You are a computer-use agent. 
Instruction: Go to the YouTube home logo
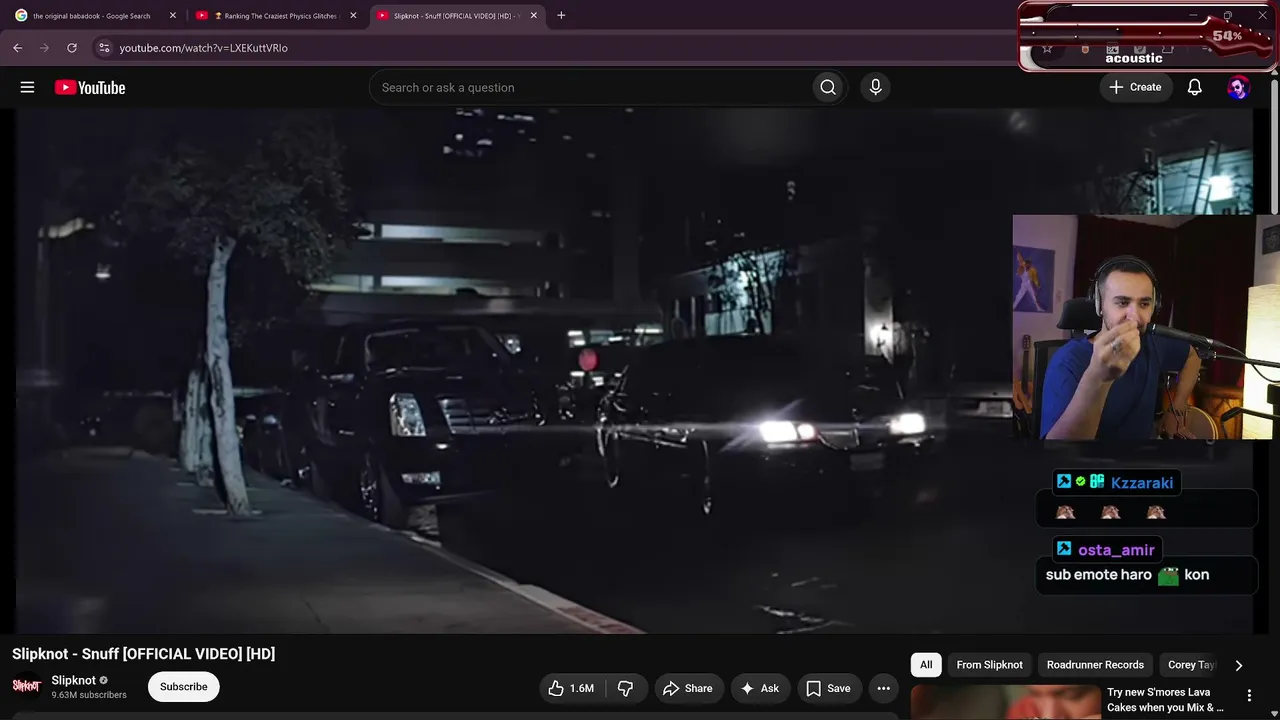click(x=90, y=87)
